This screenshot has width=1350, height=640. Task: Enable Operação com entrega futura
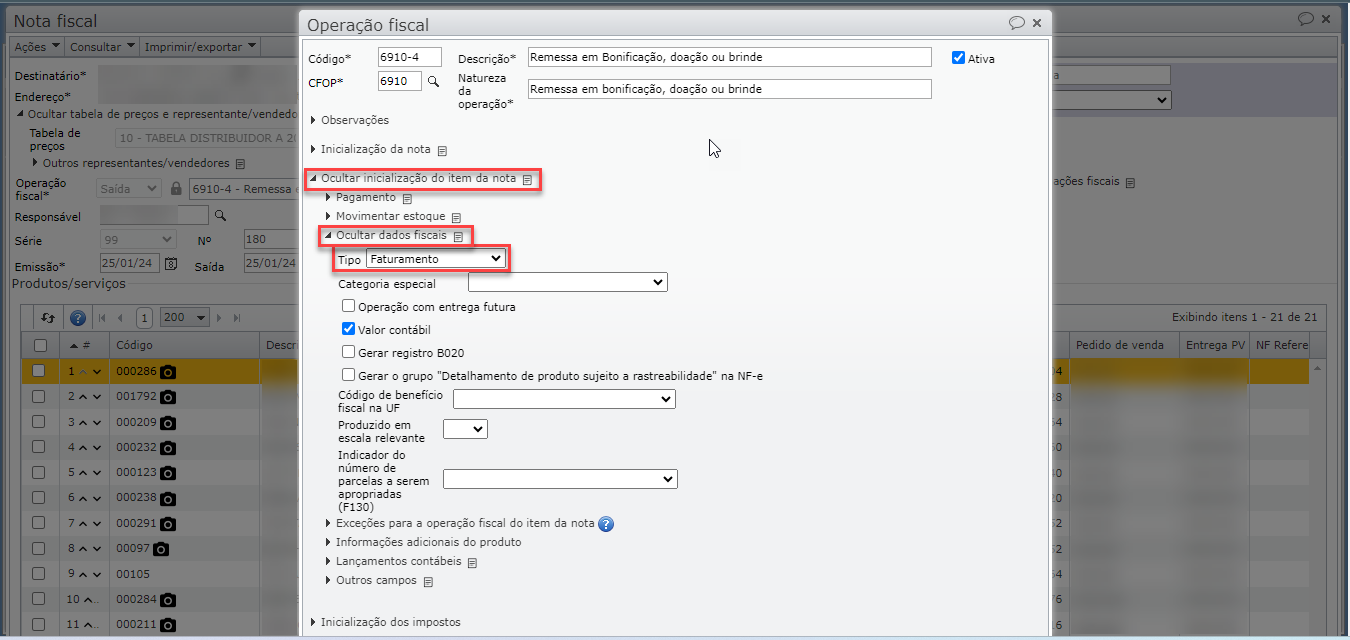click(348, 306)
